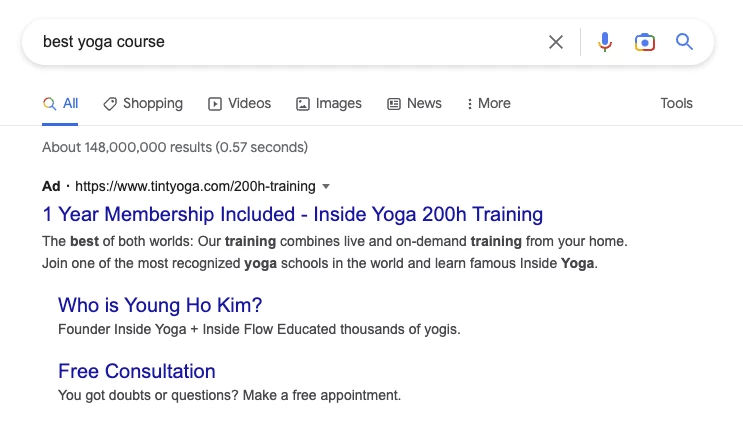Image resolution: width=743 pixels, height=430 pixels.
Task: Click the Images picture icon
Action: coord(303,103)
